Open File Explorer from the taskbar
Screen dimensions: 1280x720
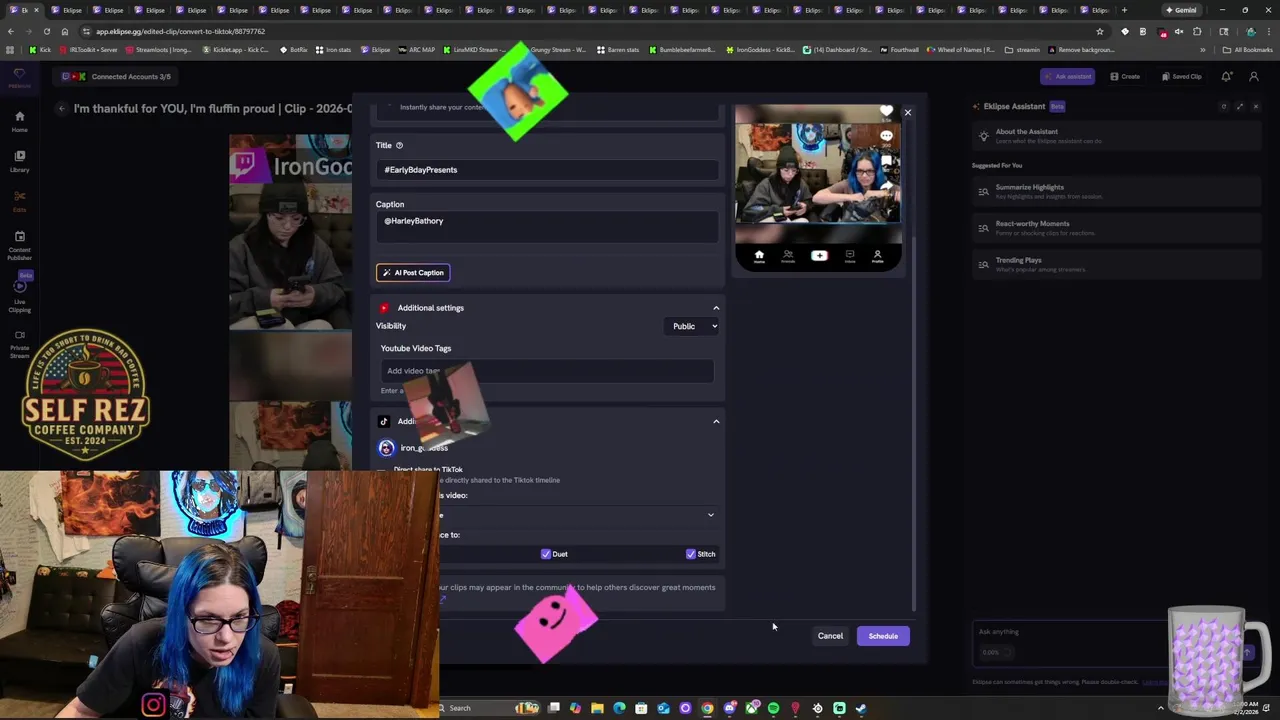pyautogui.click(x=597, y=708)
